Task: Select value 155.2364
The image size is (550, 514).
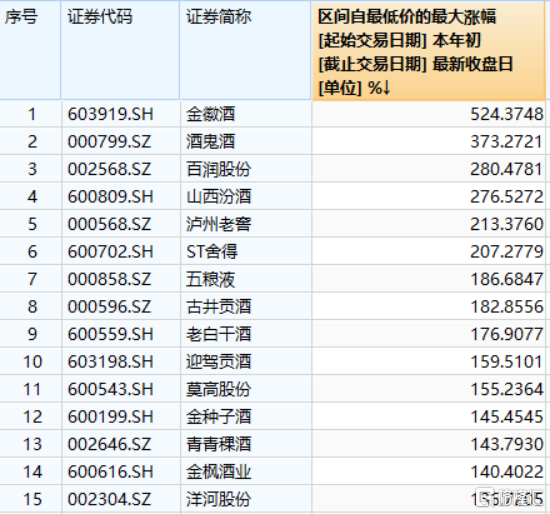Action: [507, 389]
